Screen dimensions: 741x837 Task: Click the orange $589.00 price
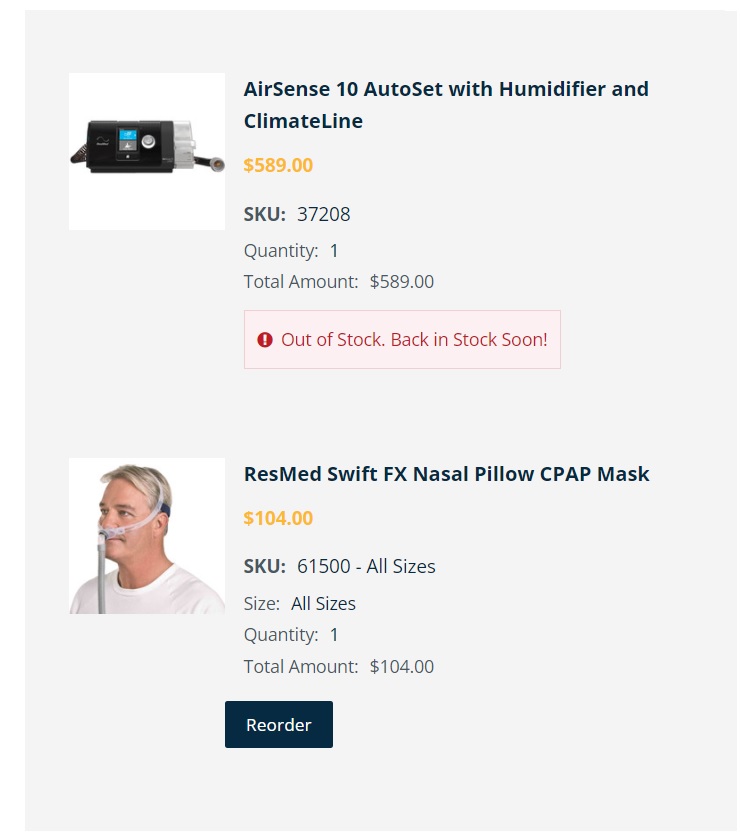(278, 165)
